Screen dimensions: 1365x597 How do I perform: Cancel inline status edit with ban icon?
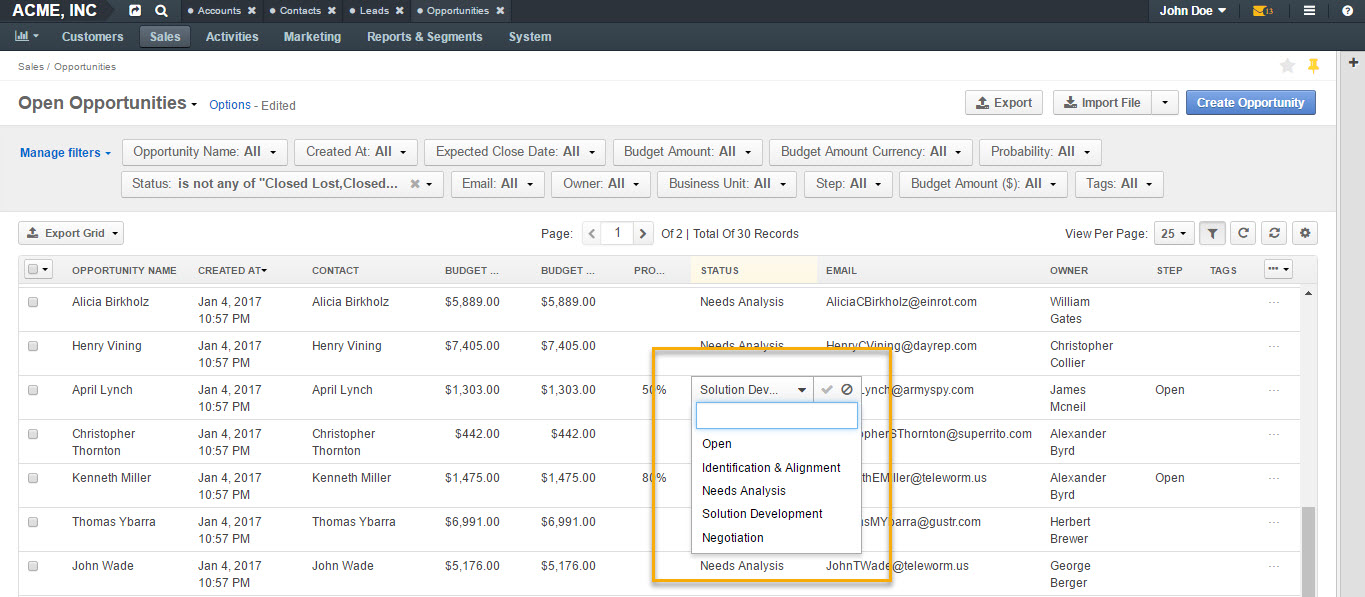pos(847,390)
